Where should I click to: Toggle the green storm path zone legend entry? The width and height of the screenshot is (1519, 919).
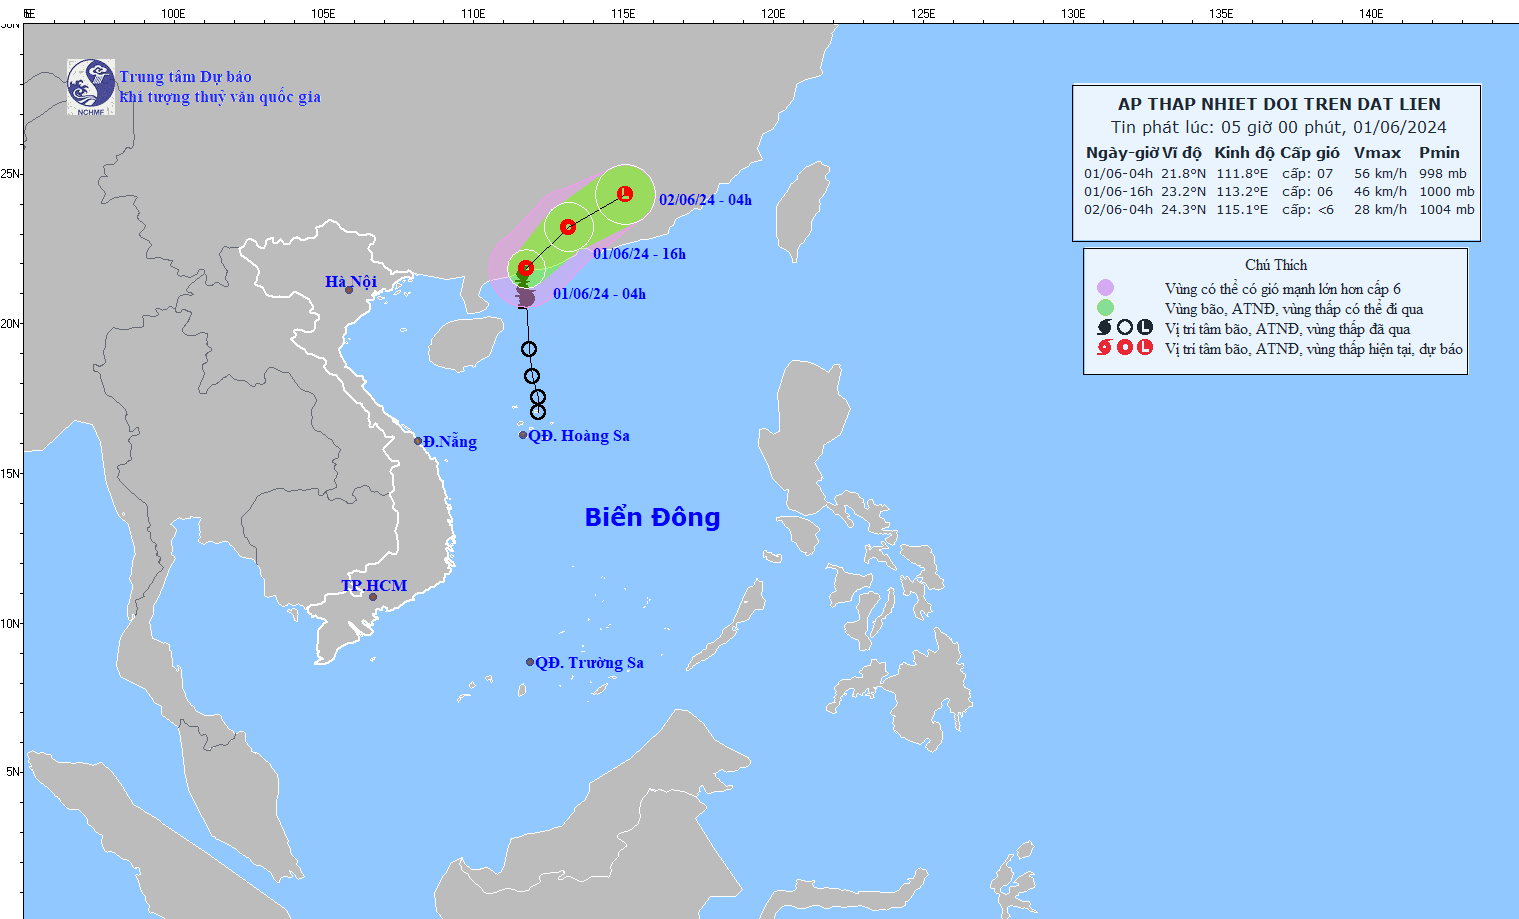click(x=1104, y=308)
